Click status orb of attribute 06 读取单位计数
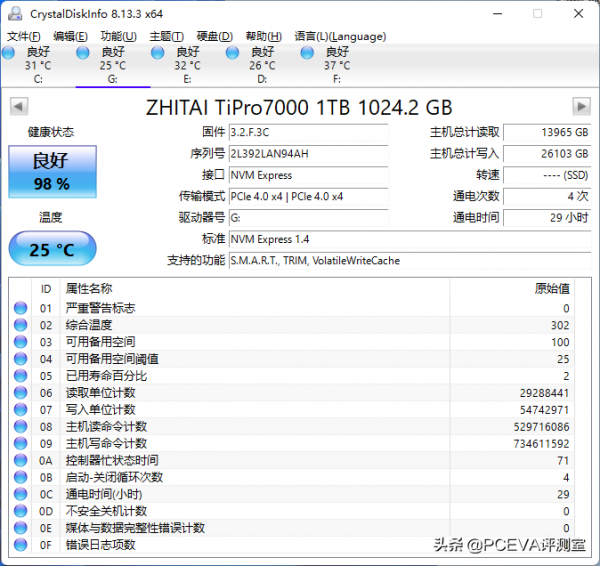The height and width of the screenshot is (566, 600). (21, 393)
